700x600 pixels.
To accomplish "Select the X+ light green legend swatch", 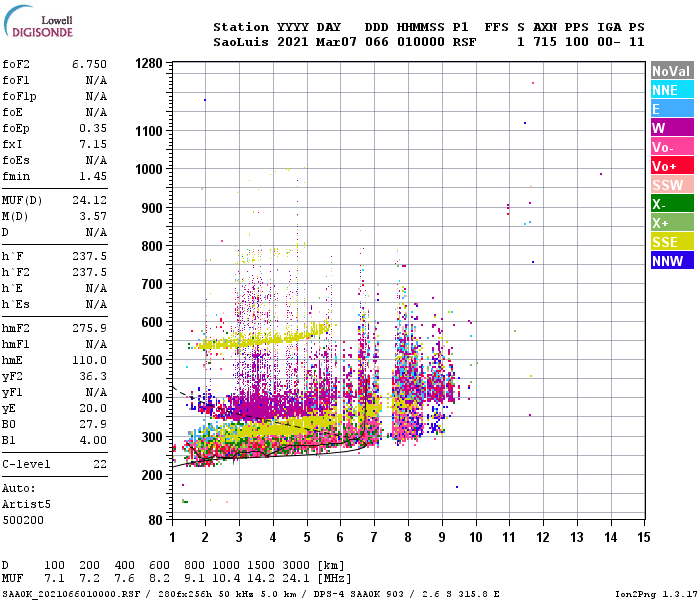I will pyautogui.click(x=672, y=223).
